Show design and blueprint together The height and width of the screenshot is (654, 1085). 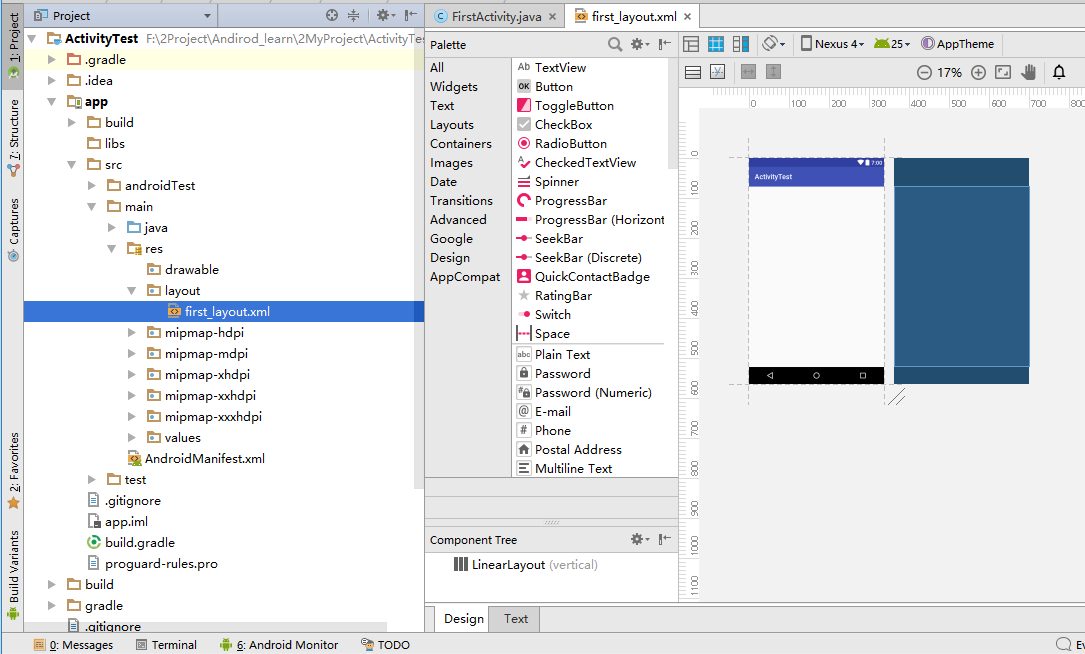coord(740,44)
